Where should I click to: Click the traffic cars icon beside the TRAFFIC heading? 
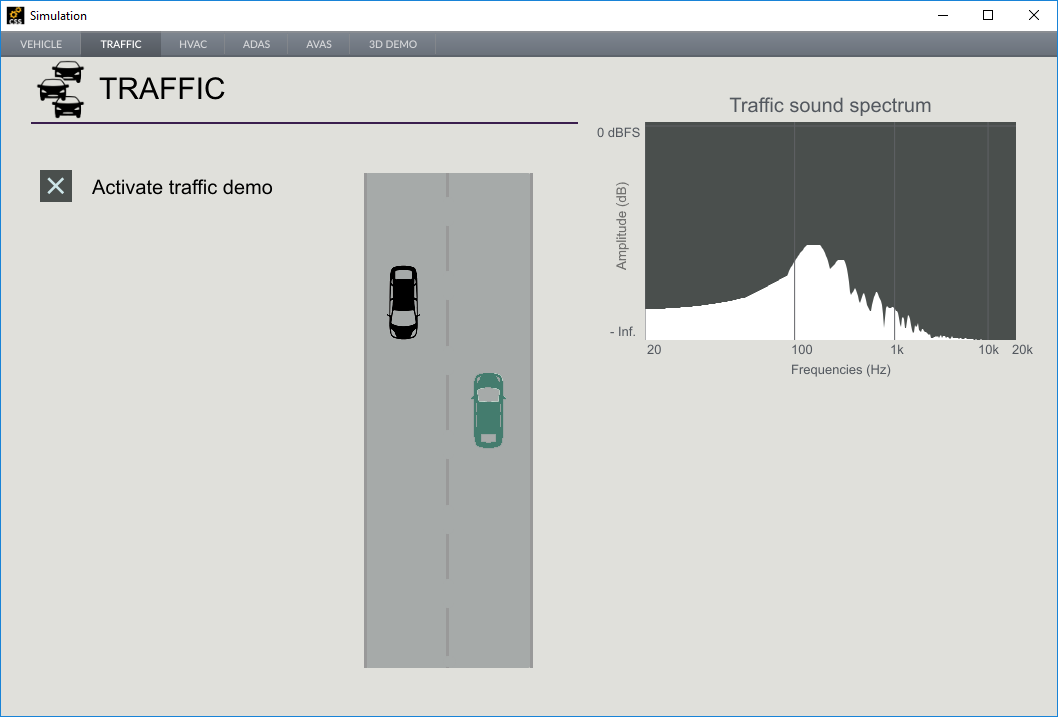click(60, 89)
